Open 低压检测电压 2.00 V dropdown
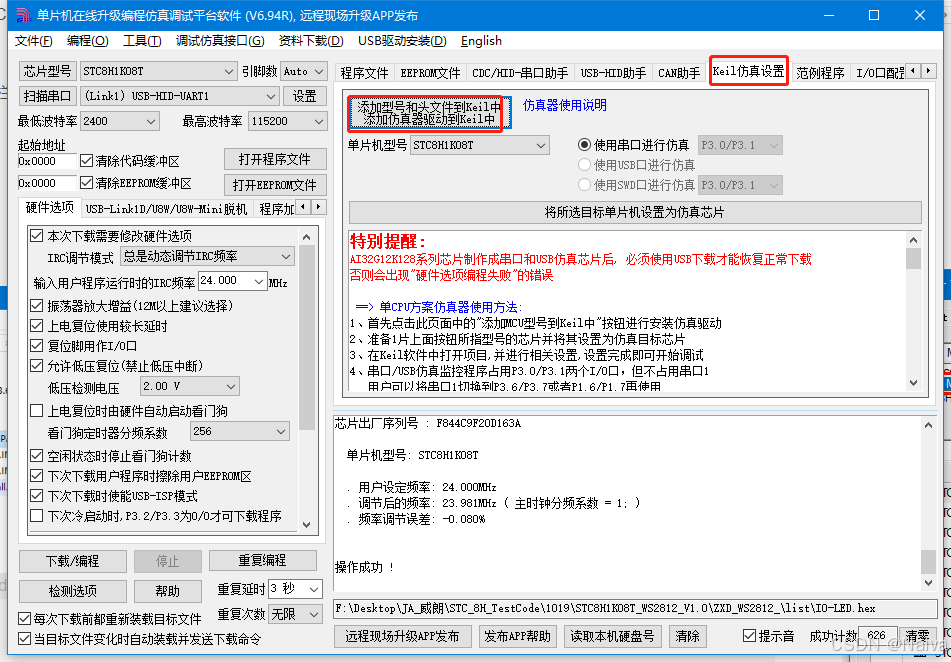Screen dimensions: 951x662 point(189,386)
